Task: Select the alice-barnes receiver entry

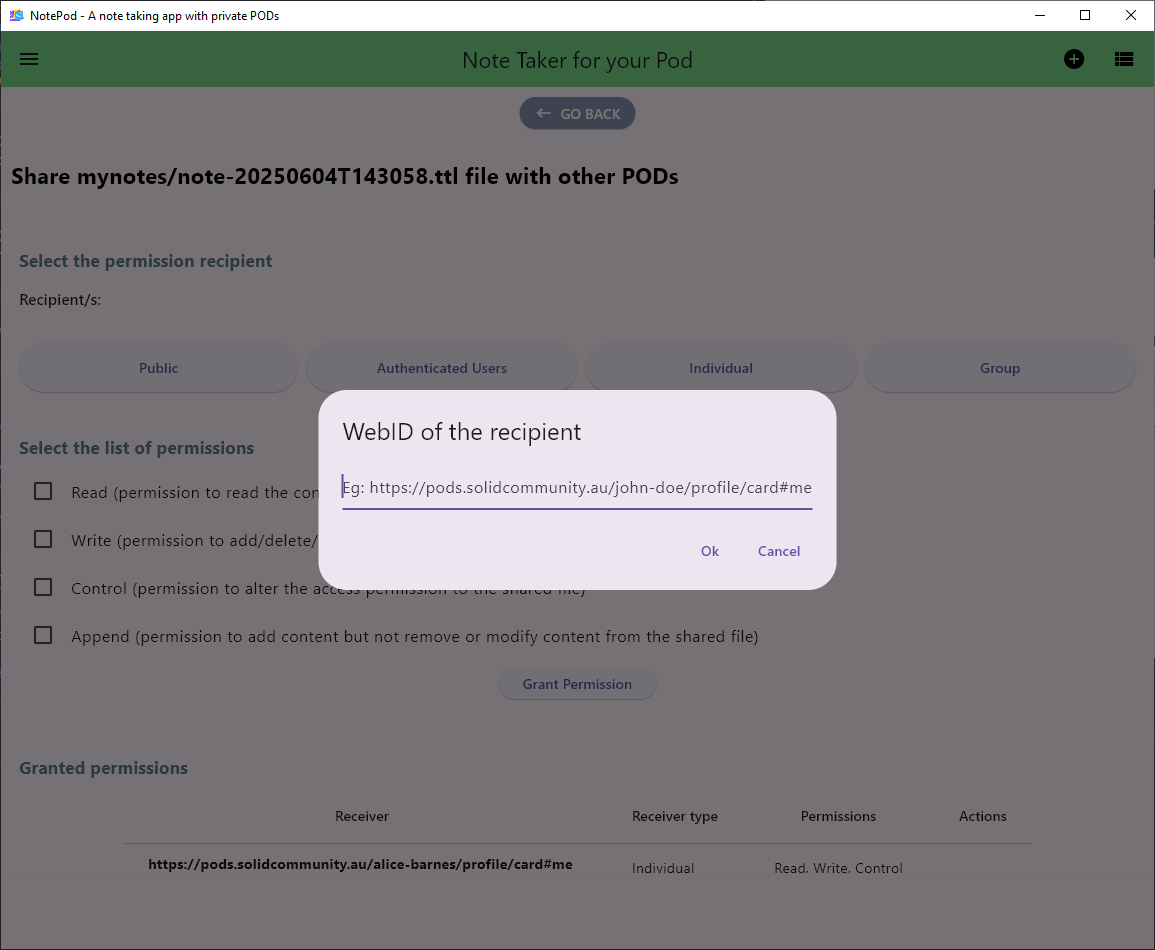Action: click(361, 864)
